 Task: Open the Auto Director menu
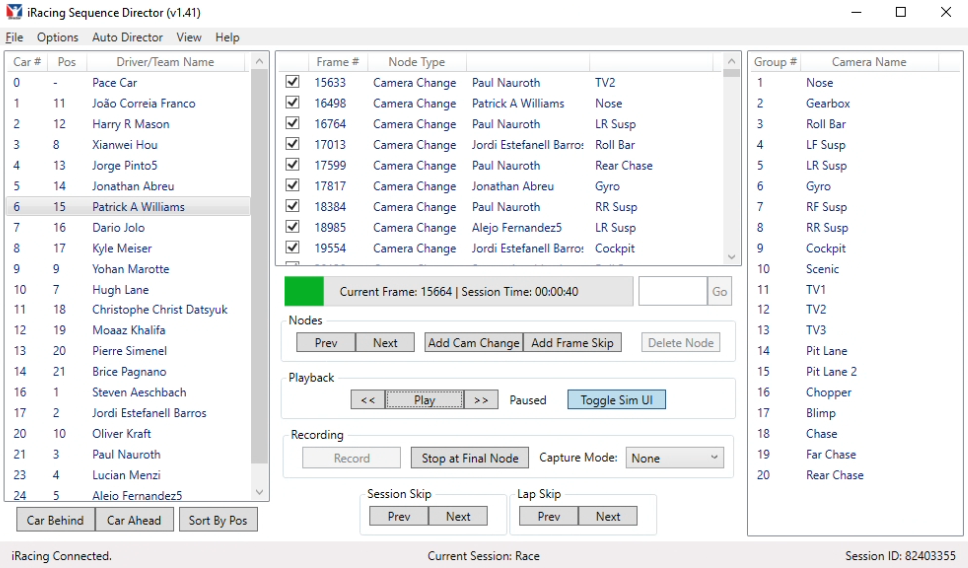pos(127,37)
